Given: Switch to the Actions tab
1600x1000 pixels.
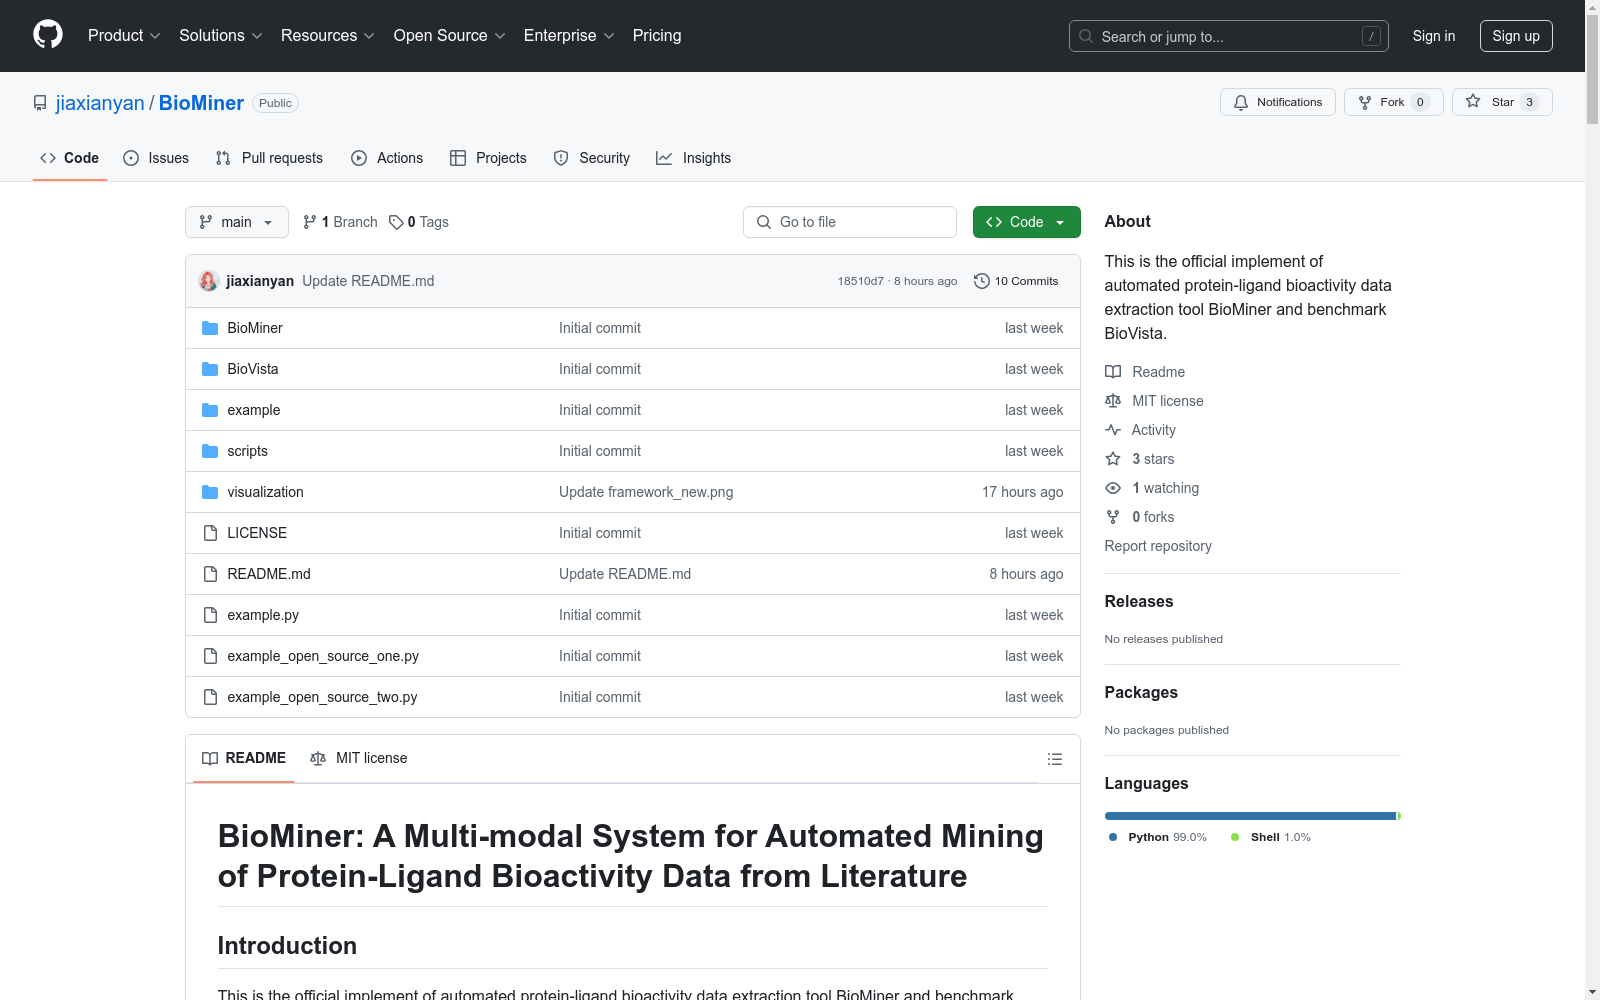Looking at the screenshot, I should [387, 158].
